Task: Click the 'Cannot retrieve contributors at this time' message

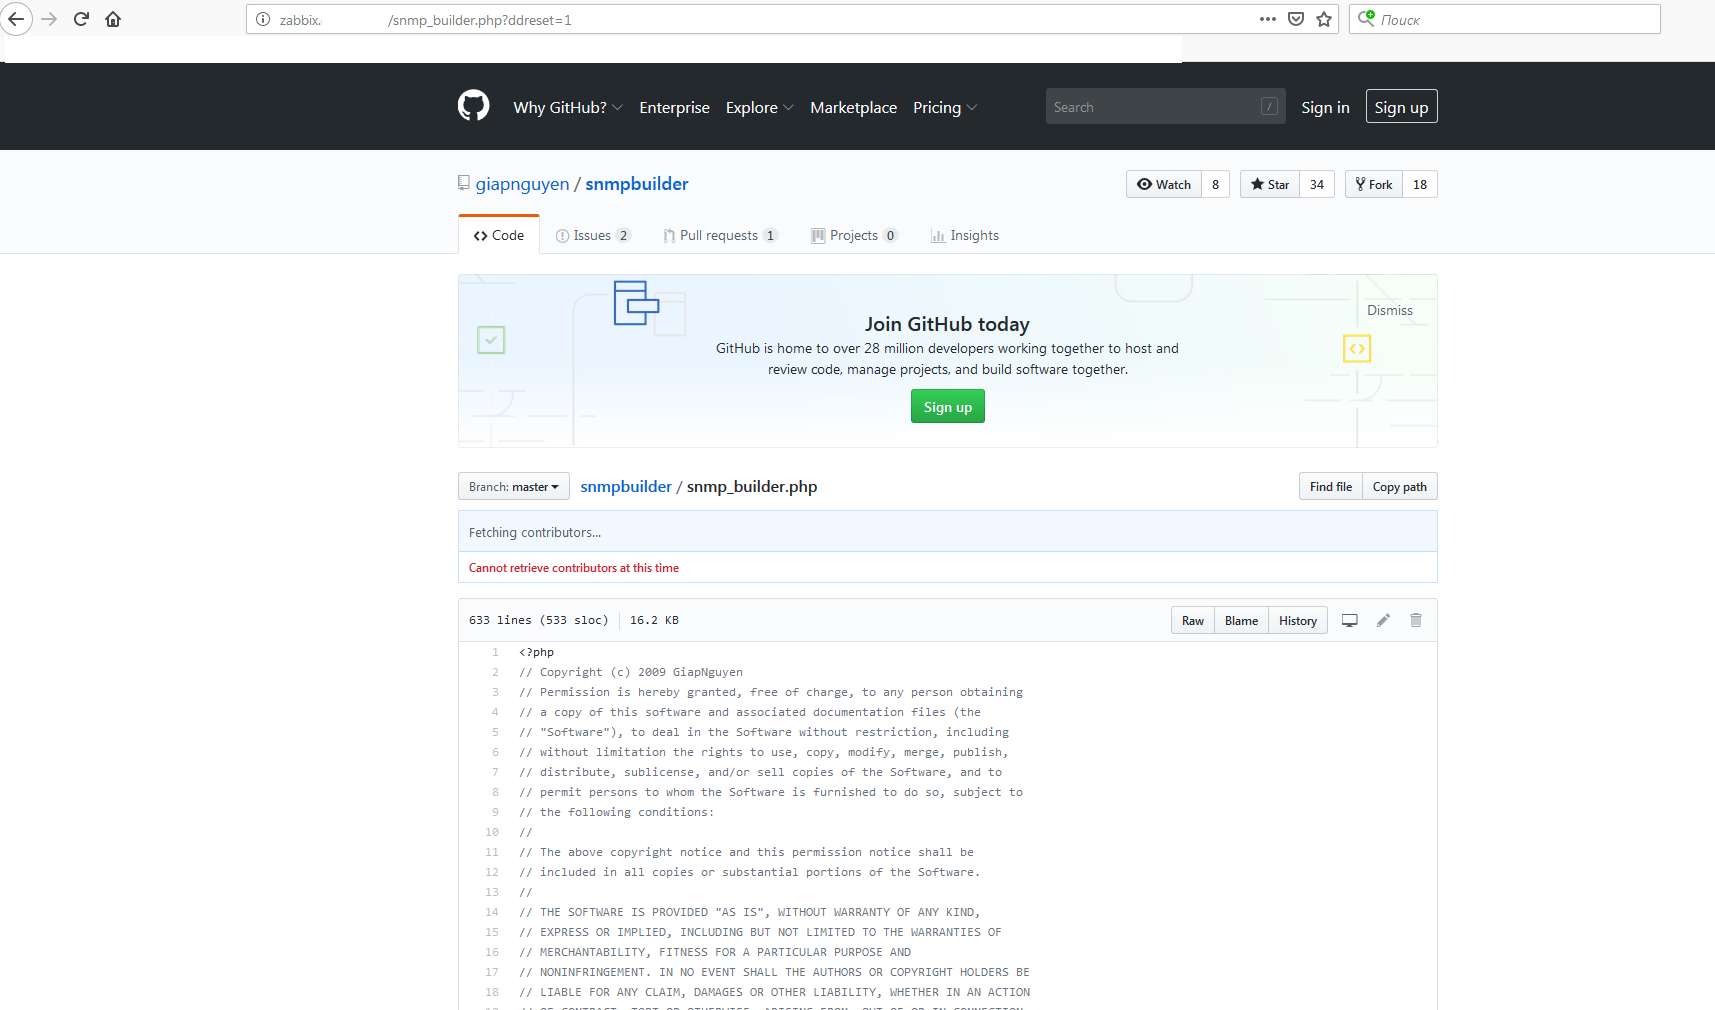Action: pyautogui.click(x=574, y=567)
